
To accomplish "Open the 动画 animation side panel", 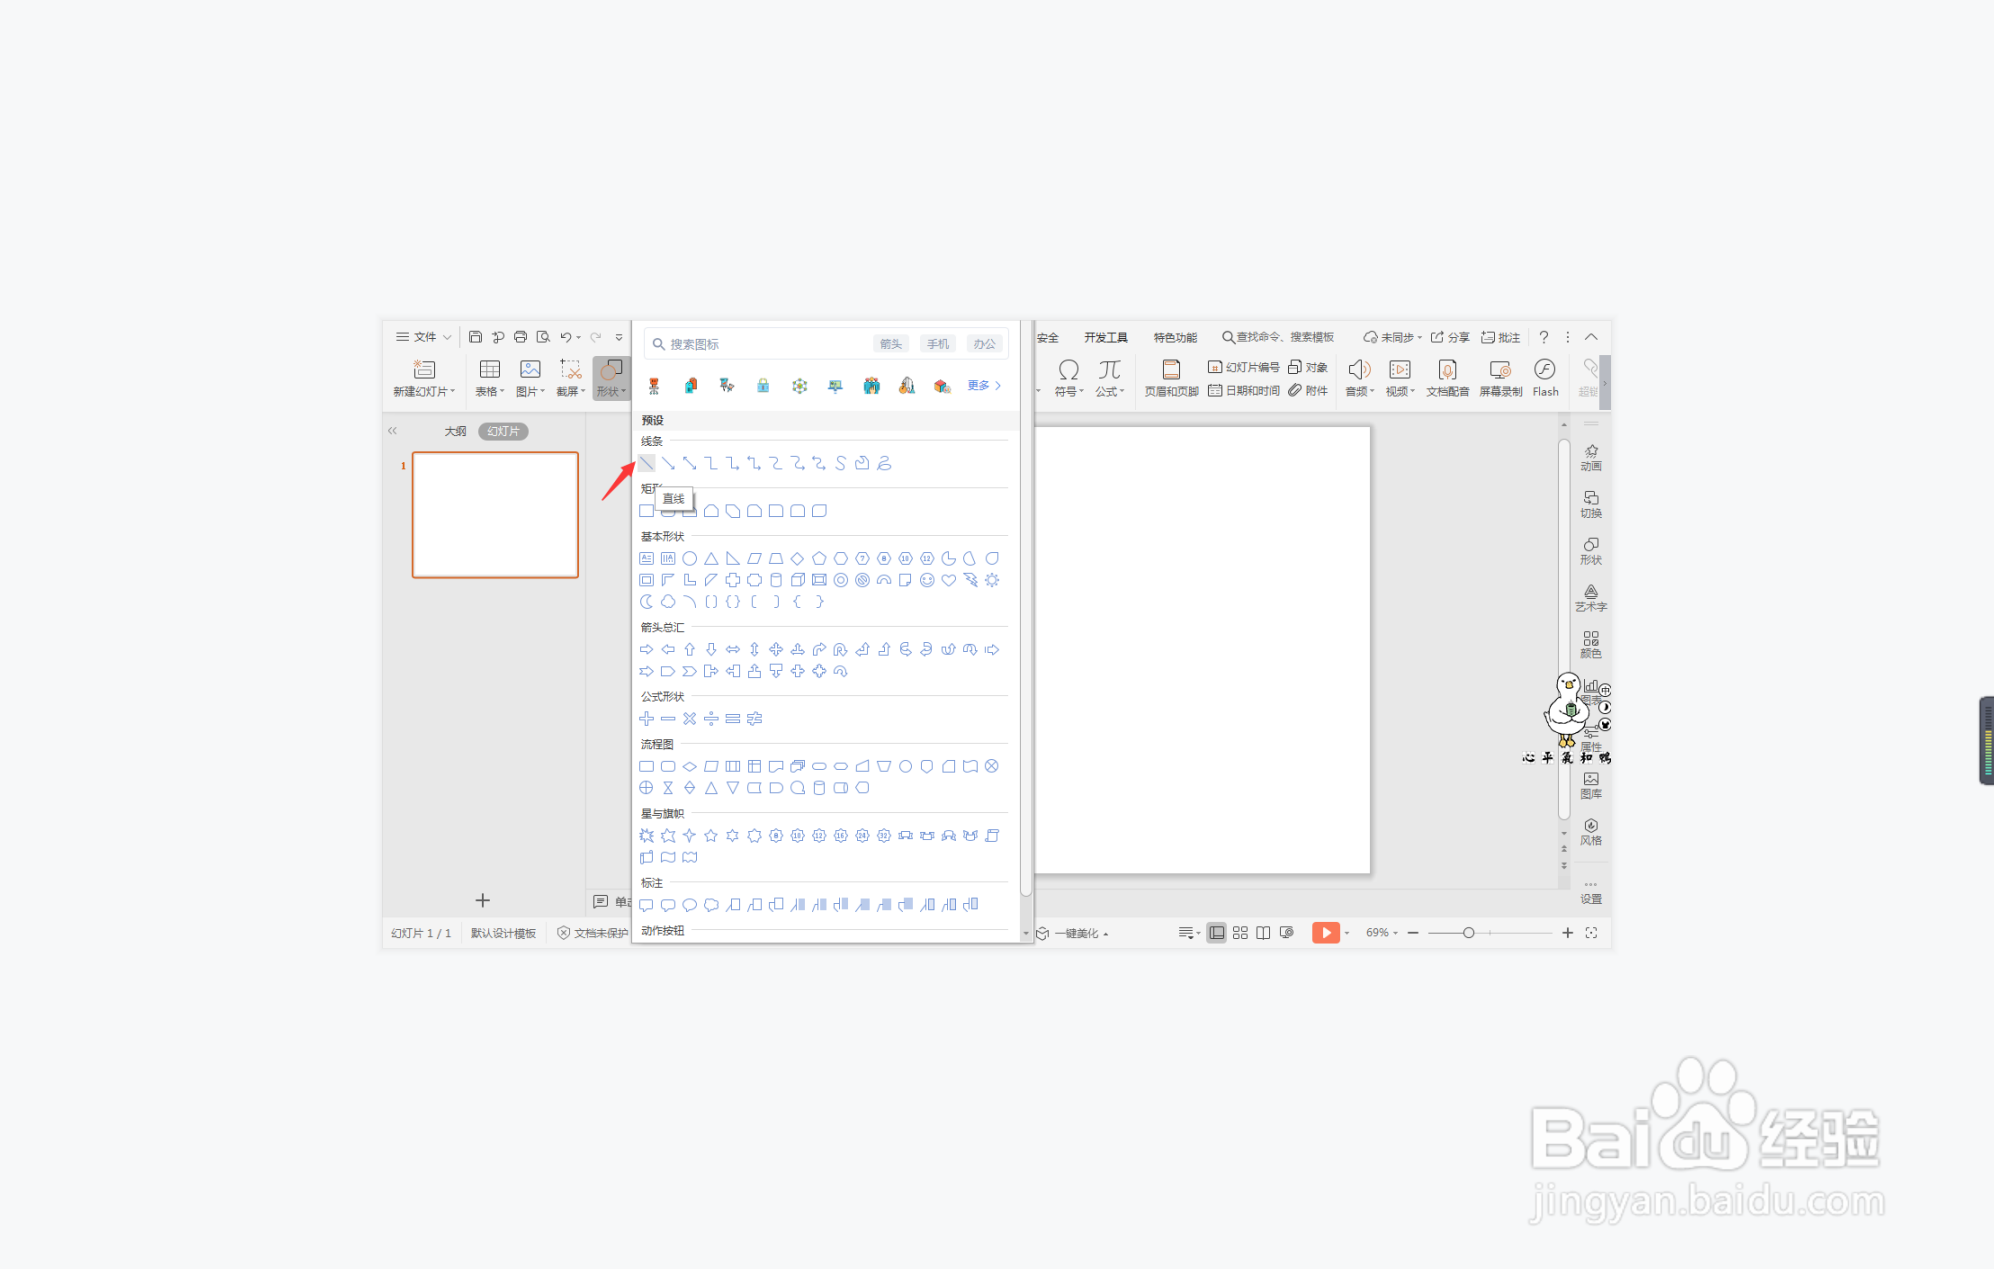I will click(x=1590, y=457).
